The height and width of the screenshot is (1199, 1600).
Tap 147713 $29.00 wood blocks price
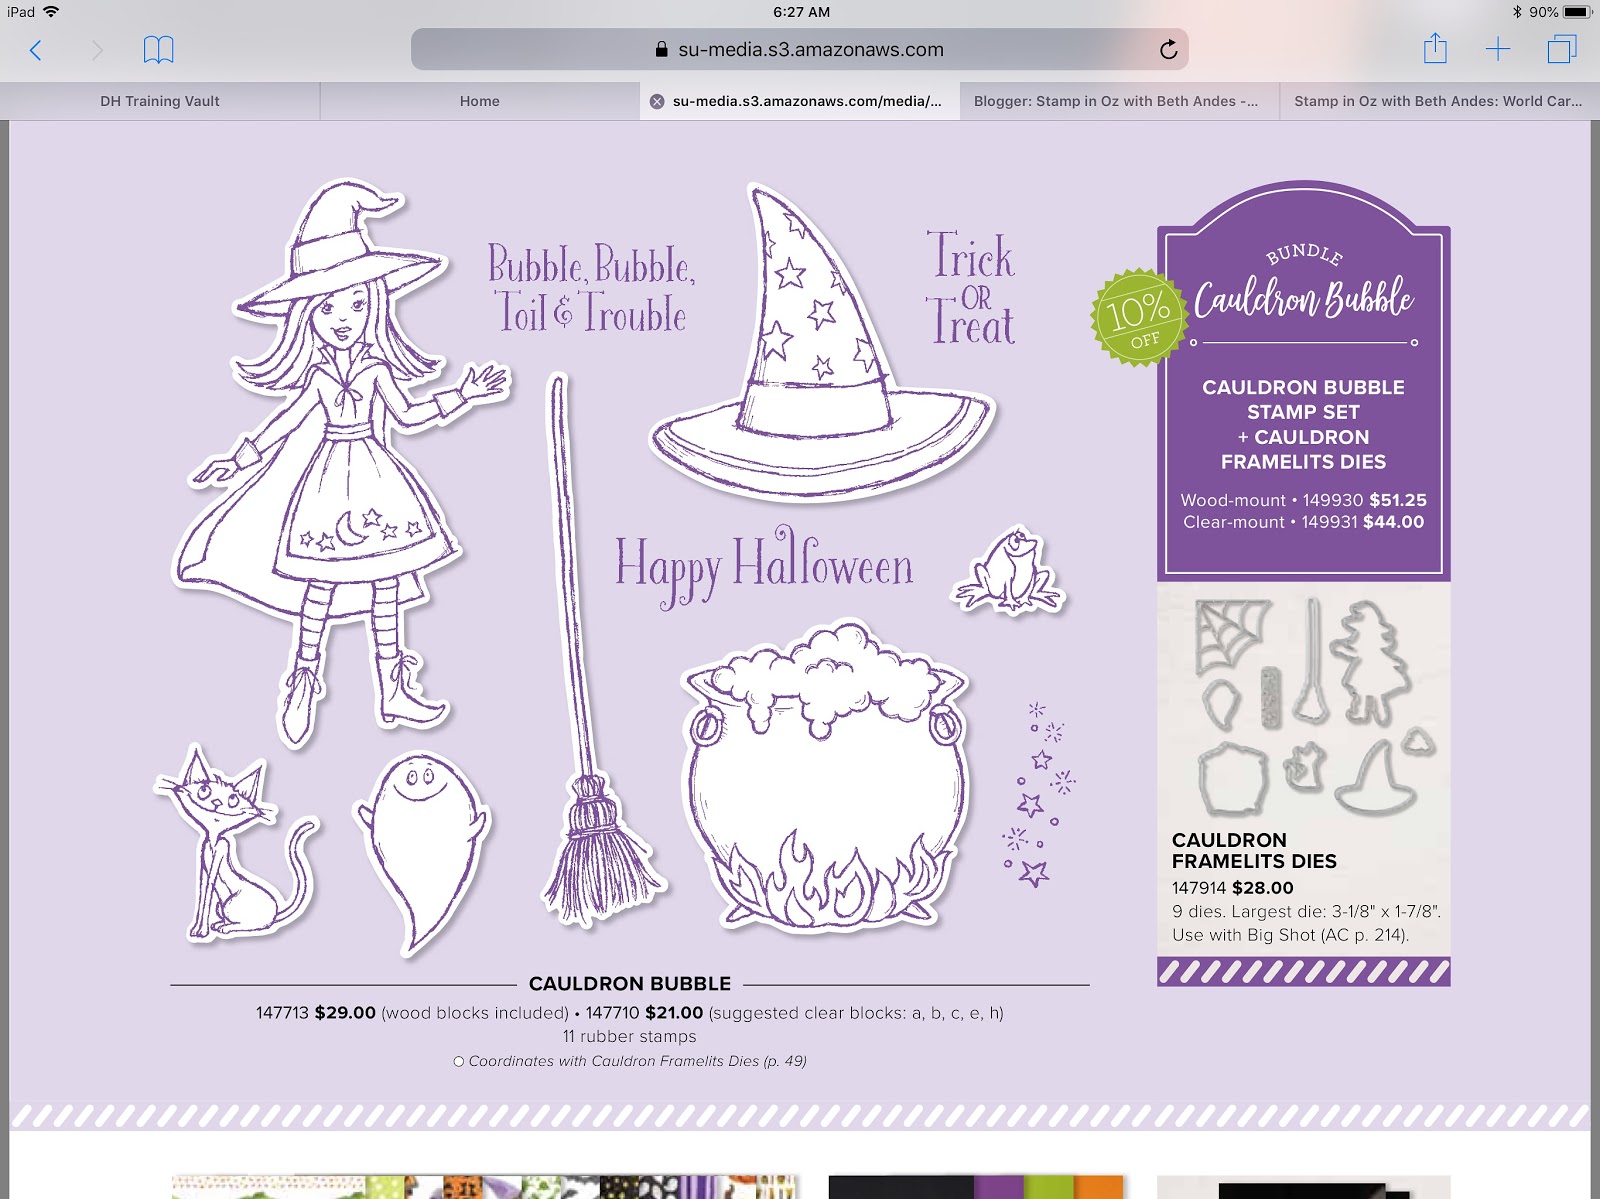(x=412, y=1013)
